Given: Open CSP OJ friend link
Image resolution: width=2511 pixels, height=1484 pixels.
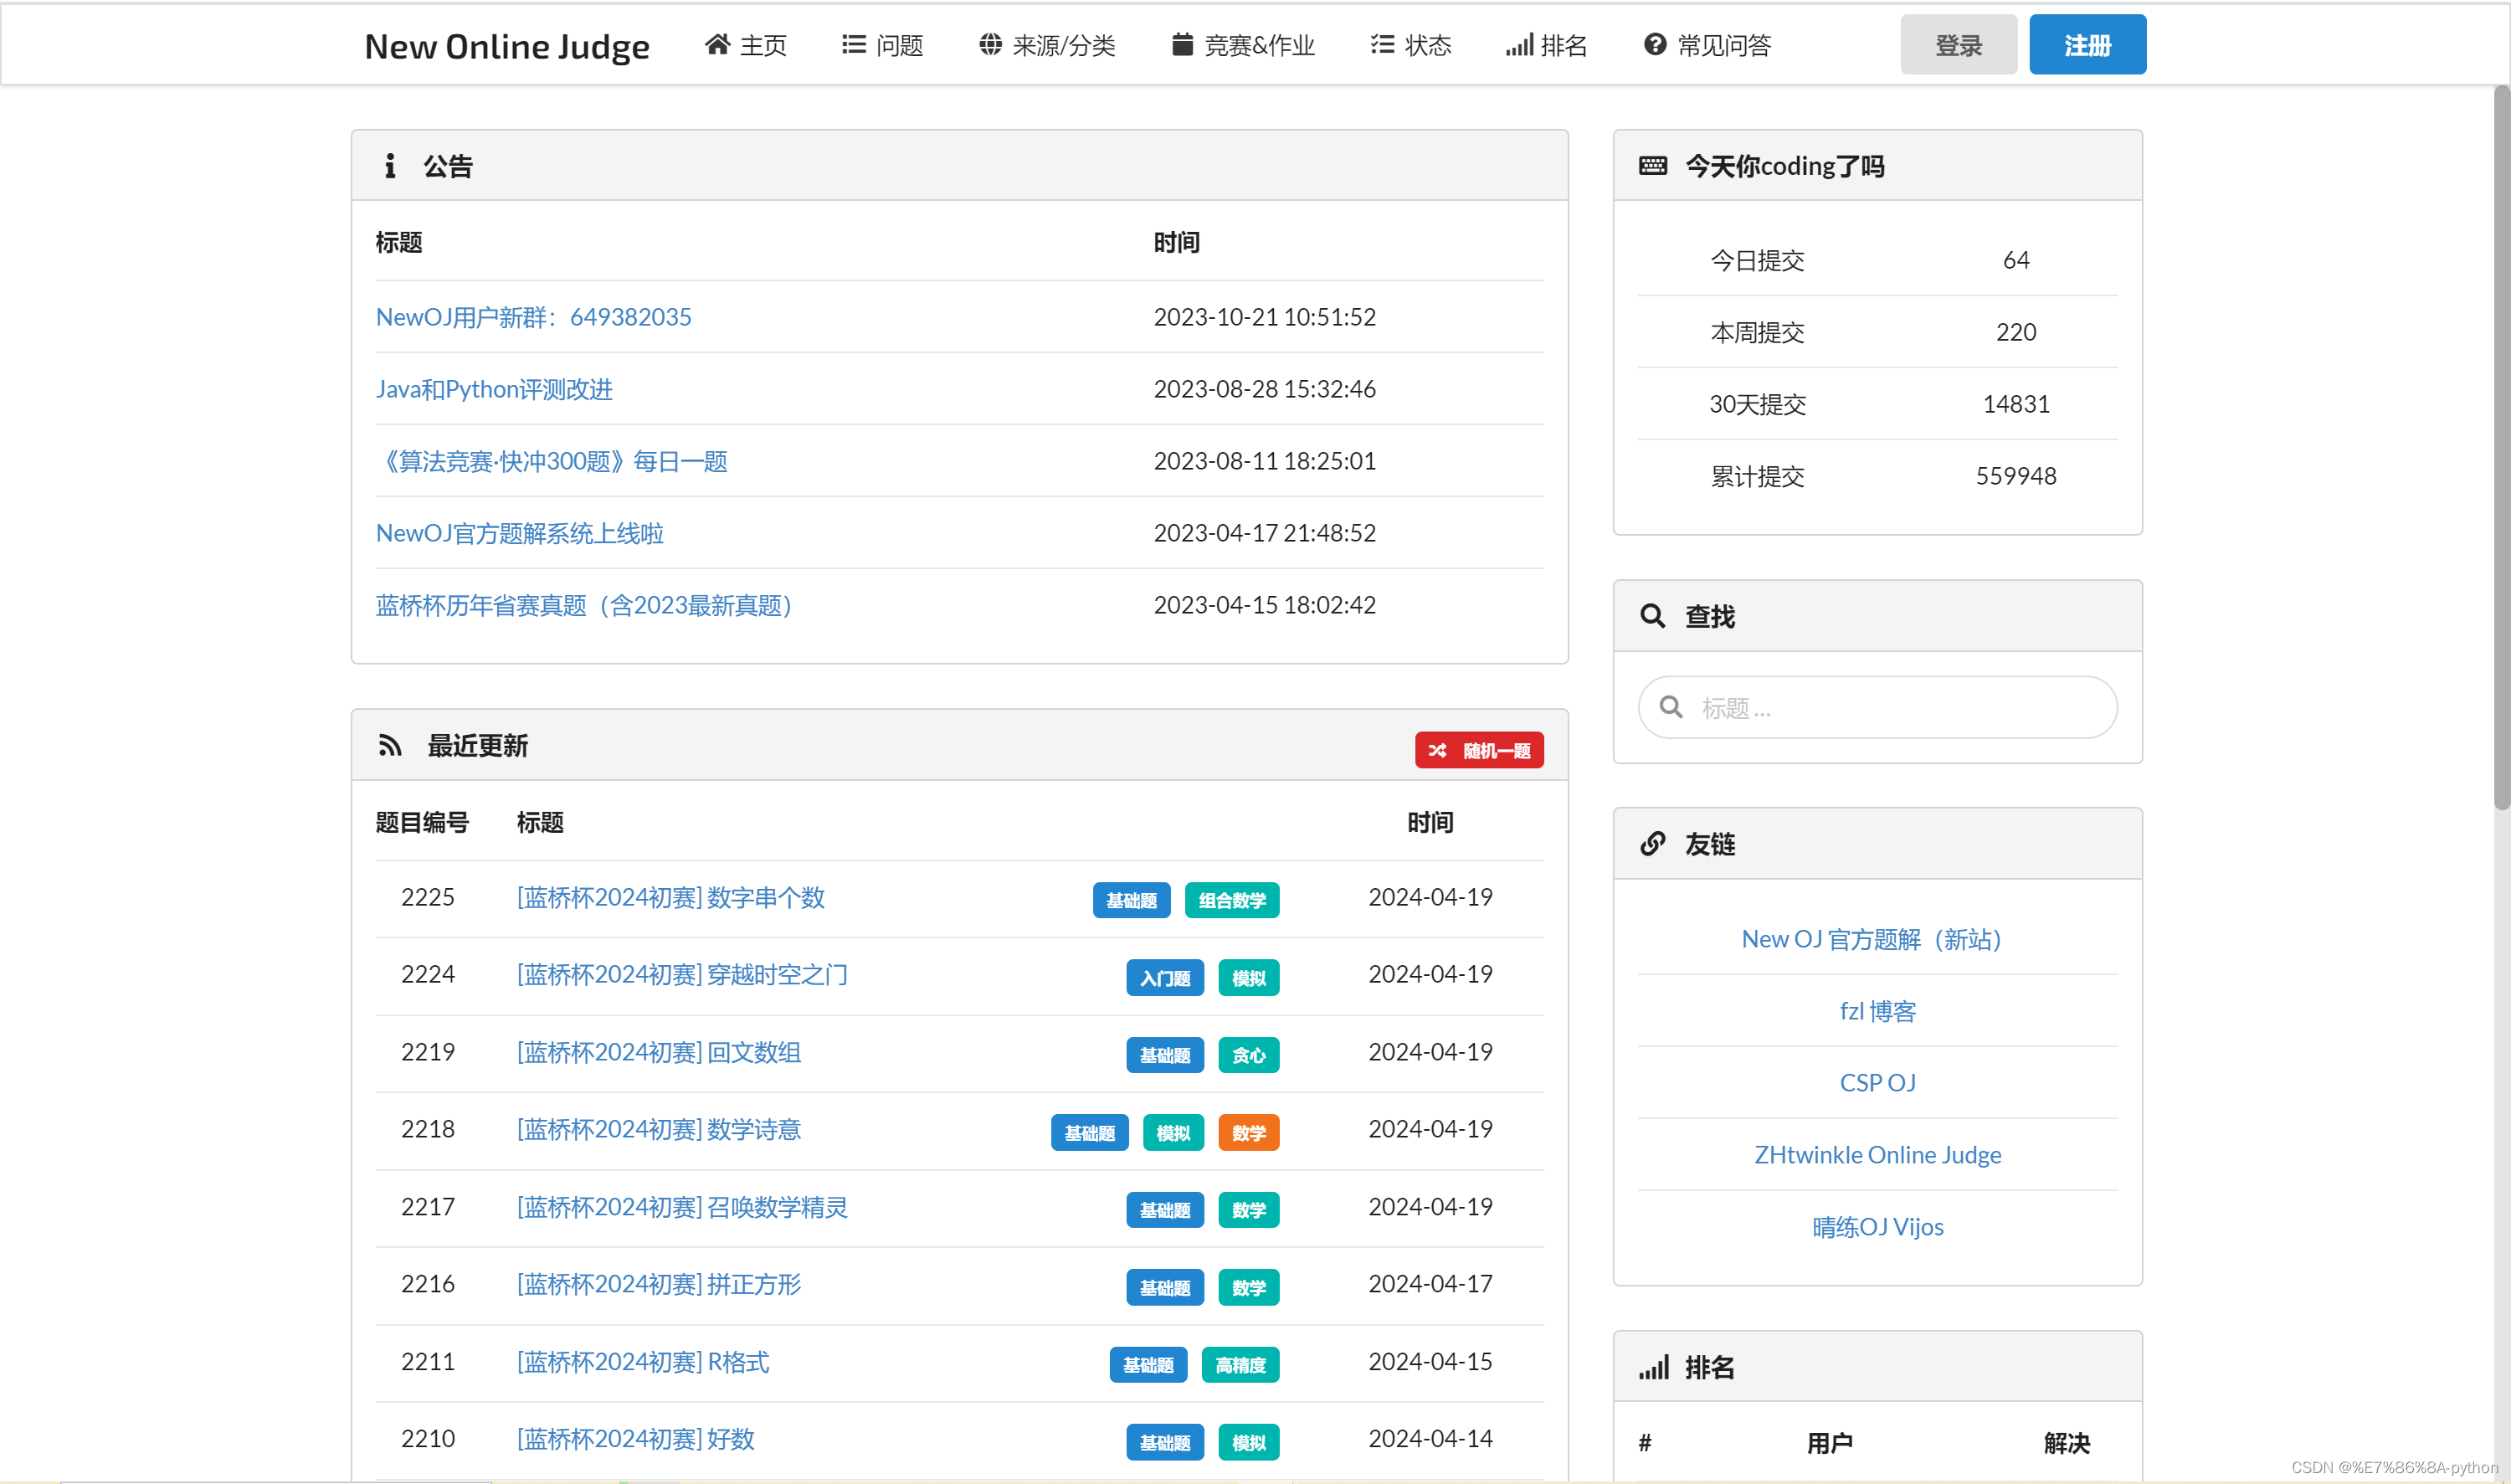Looking at the screenshot, I should (x=1877, y=1083).
